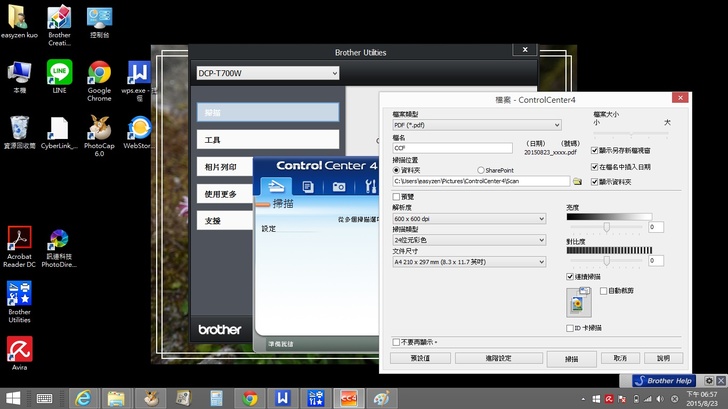
Task: Select 工具 in Brother Utilities sidebar
Action: [267, 140]
